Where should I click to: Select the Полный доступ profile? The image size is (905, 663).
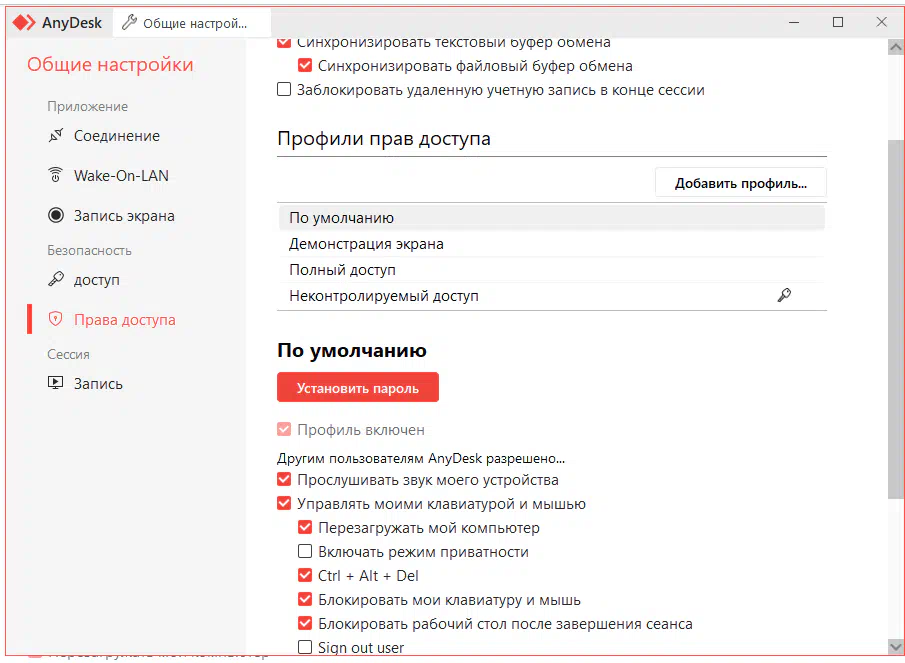(x=551, y=270)
